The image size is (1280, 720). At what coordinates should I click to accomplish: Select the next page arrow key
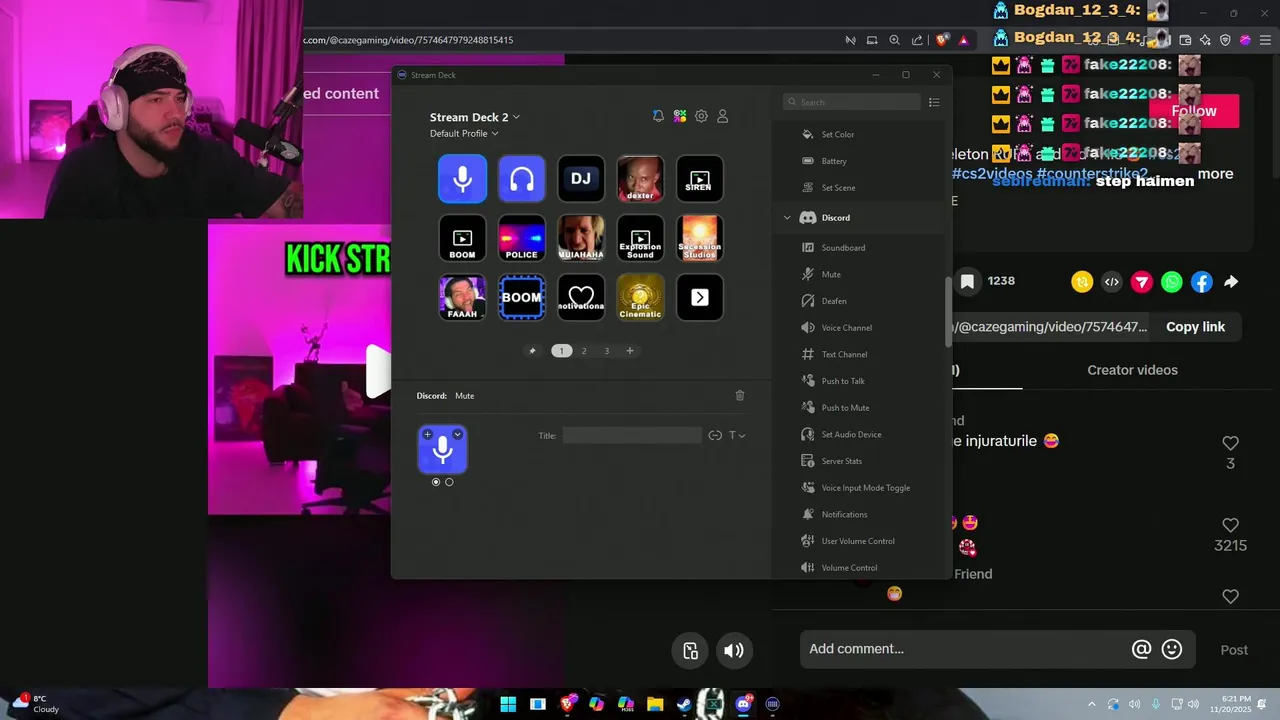(x=699, y=297)
